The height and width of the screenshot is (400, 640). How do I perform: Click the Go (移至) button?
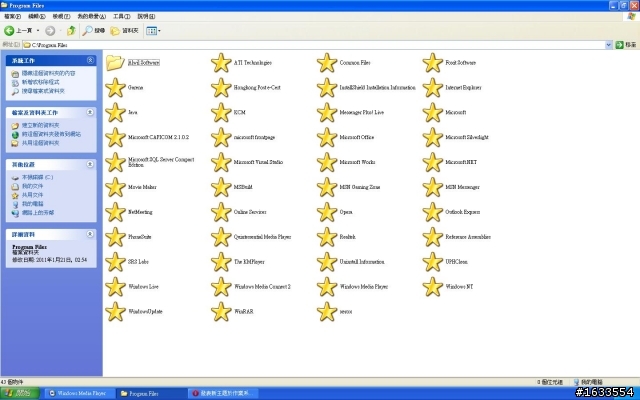(626, 45)
